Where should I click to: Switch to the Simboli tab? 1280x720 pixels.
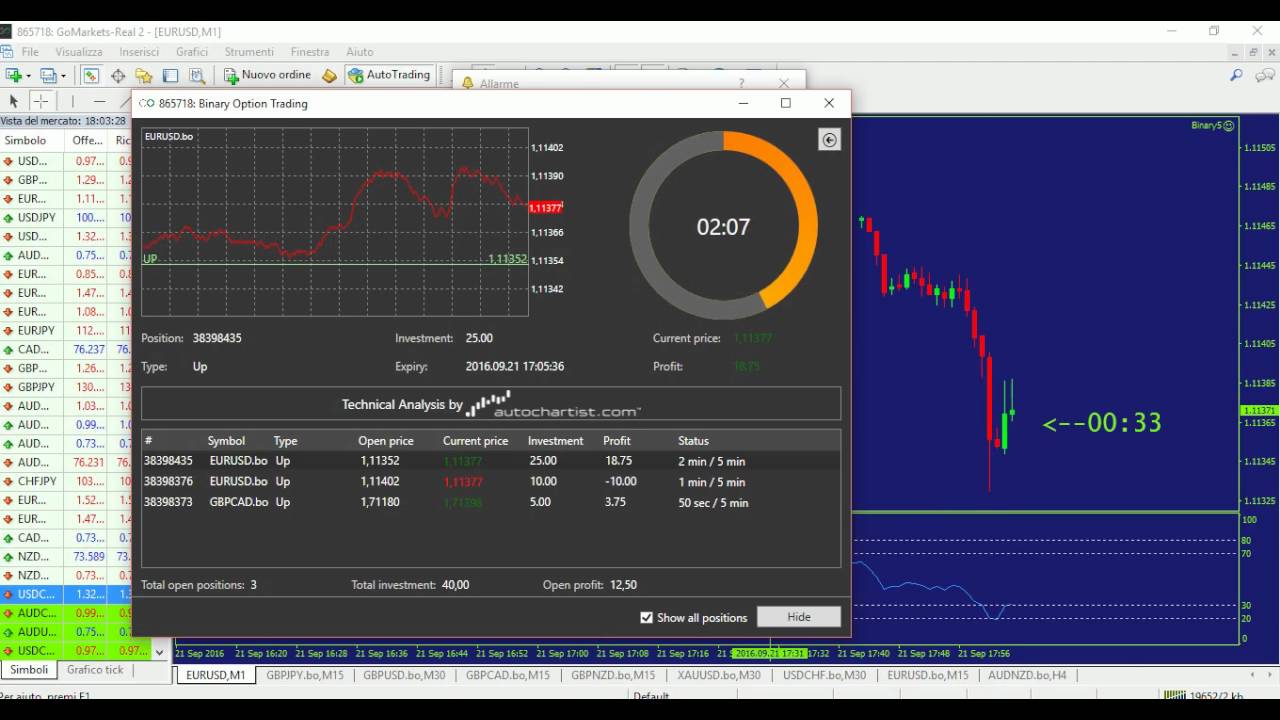pos(29,670)
